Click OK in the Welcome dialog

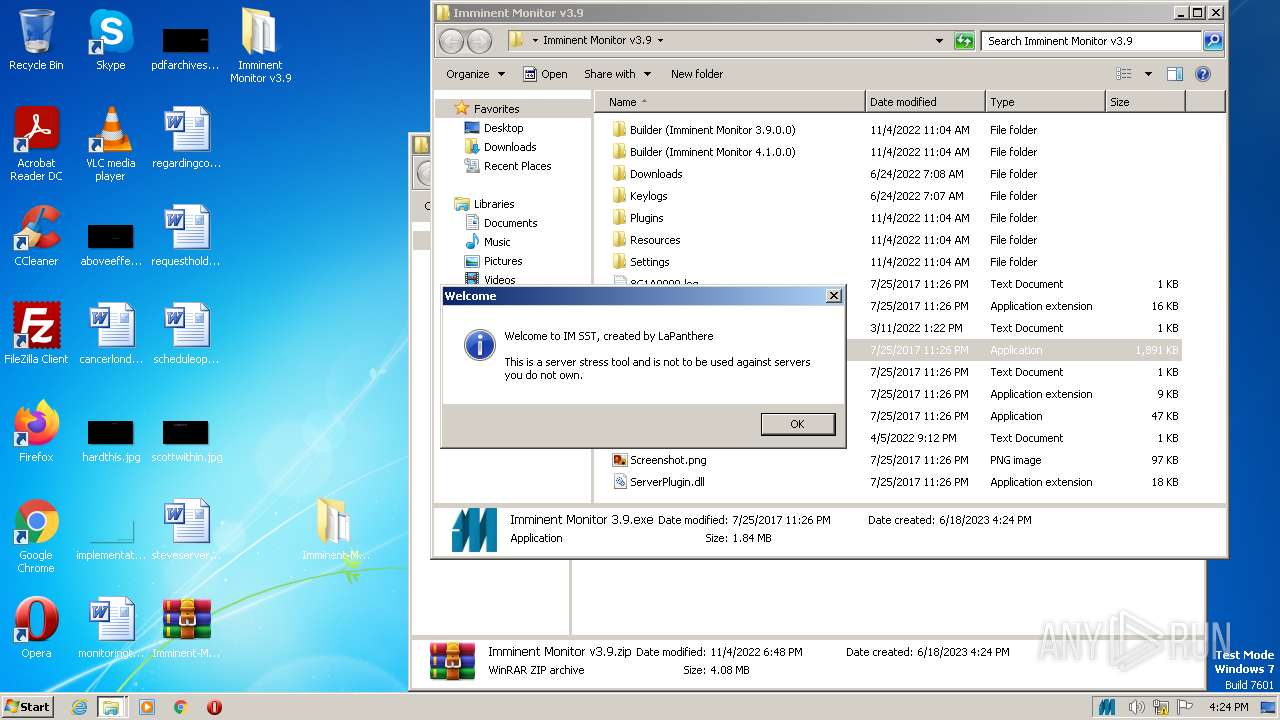pos(797,424)
